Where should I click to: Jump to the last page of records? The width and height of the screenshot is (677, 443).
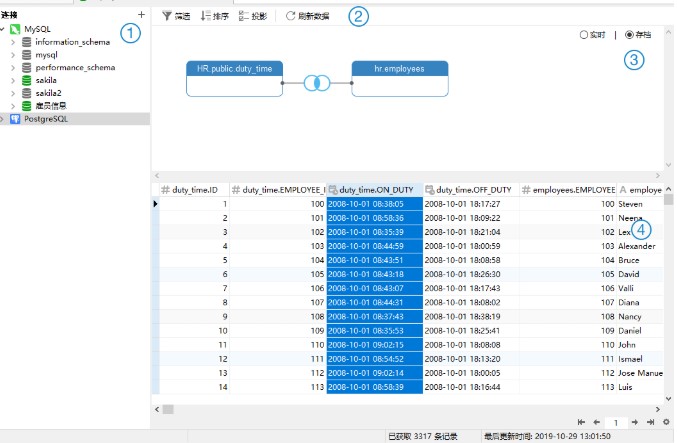[651, 423]
